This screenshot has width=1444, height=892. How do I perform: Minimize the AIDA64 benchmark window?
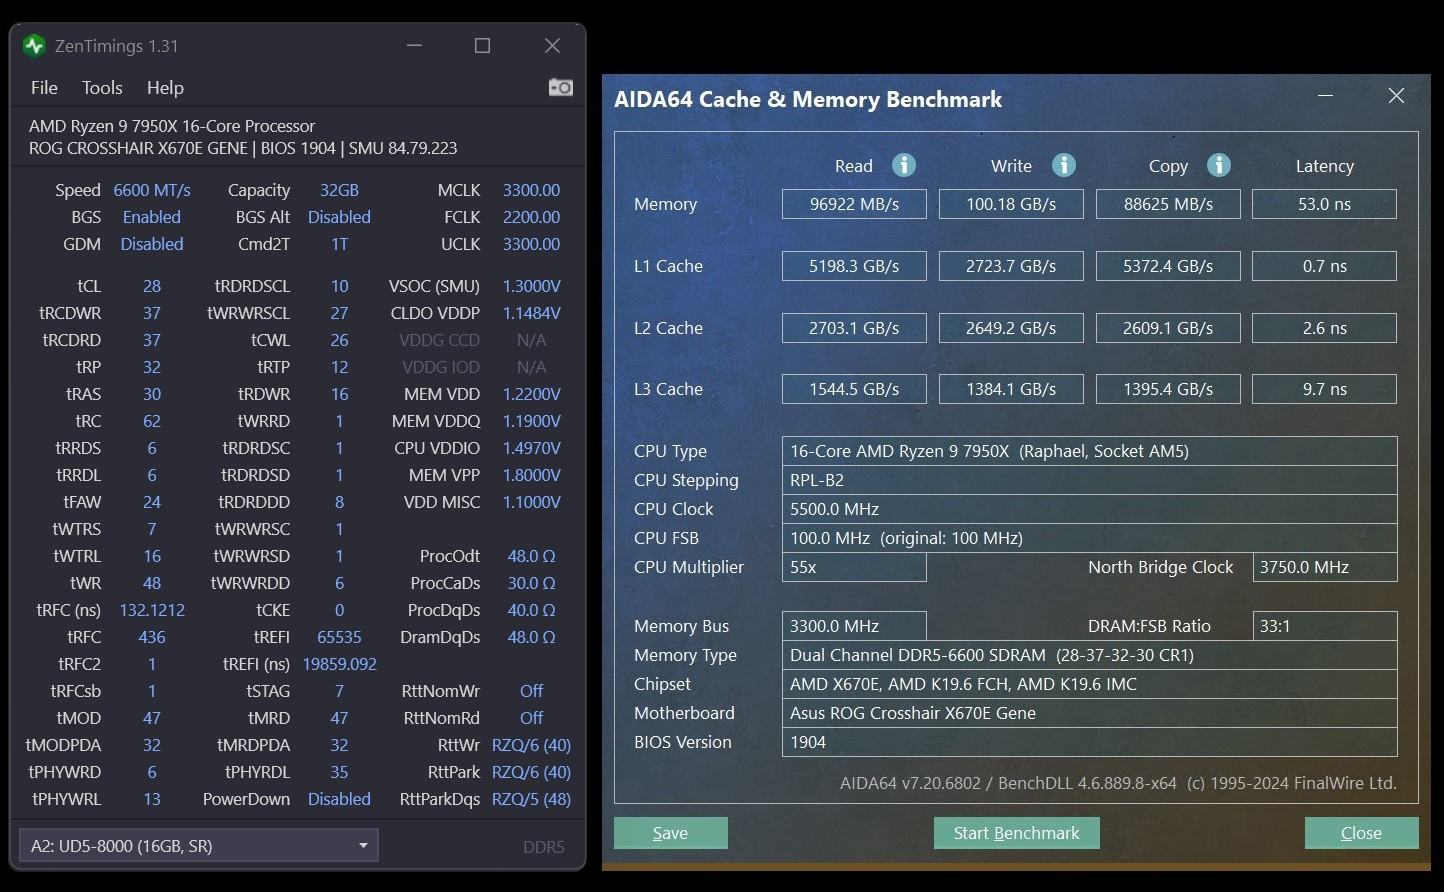pos(1325,96)
